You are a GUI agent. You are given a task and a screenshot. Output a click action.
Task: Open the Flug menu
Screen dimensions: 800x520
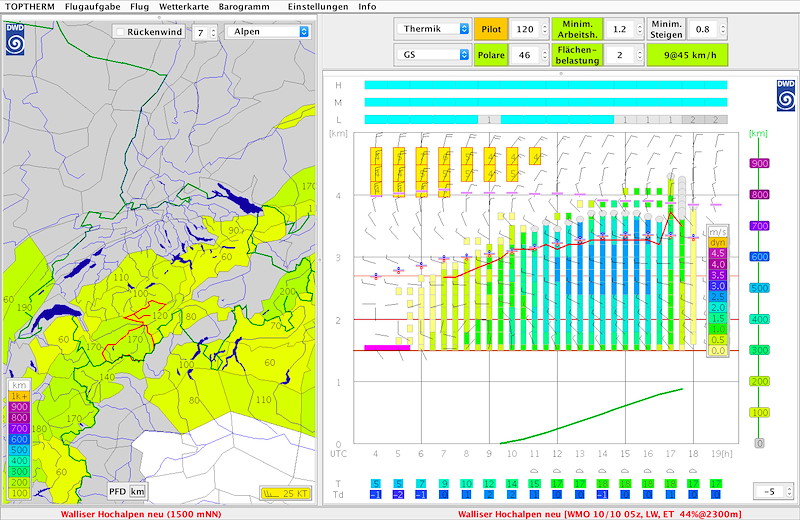click(x=139, y=7)
